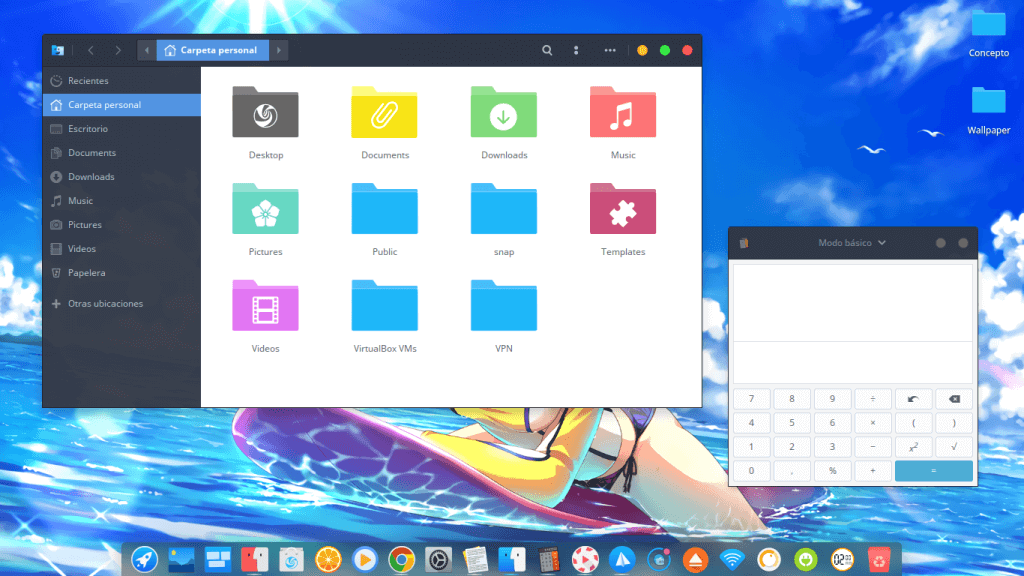The image size is (1024, 576).
Task: Click the calculator open parenthesis button
Action: (913, 423)
